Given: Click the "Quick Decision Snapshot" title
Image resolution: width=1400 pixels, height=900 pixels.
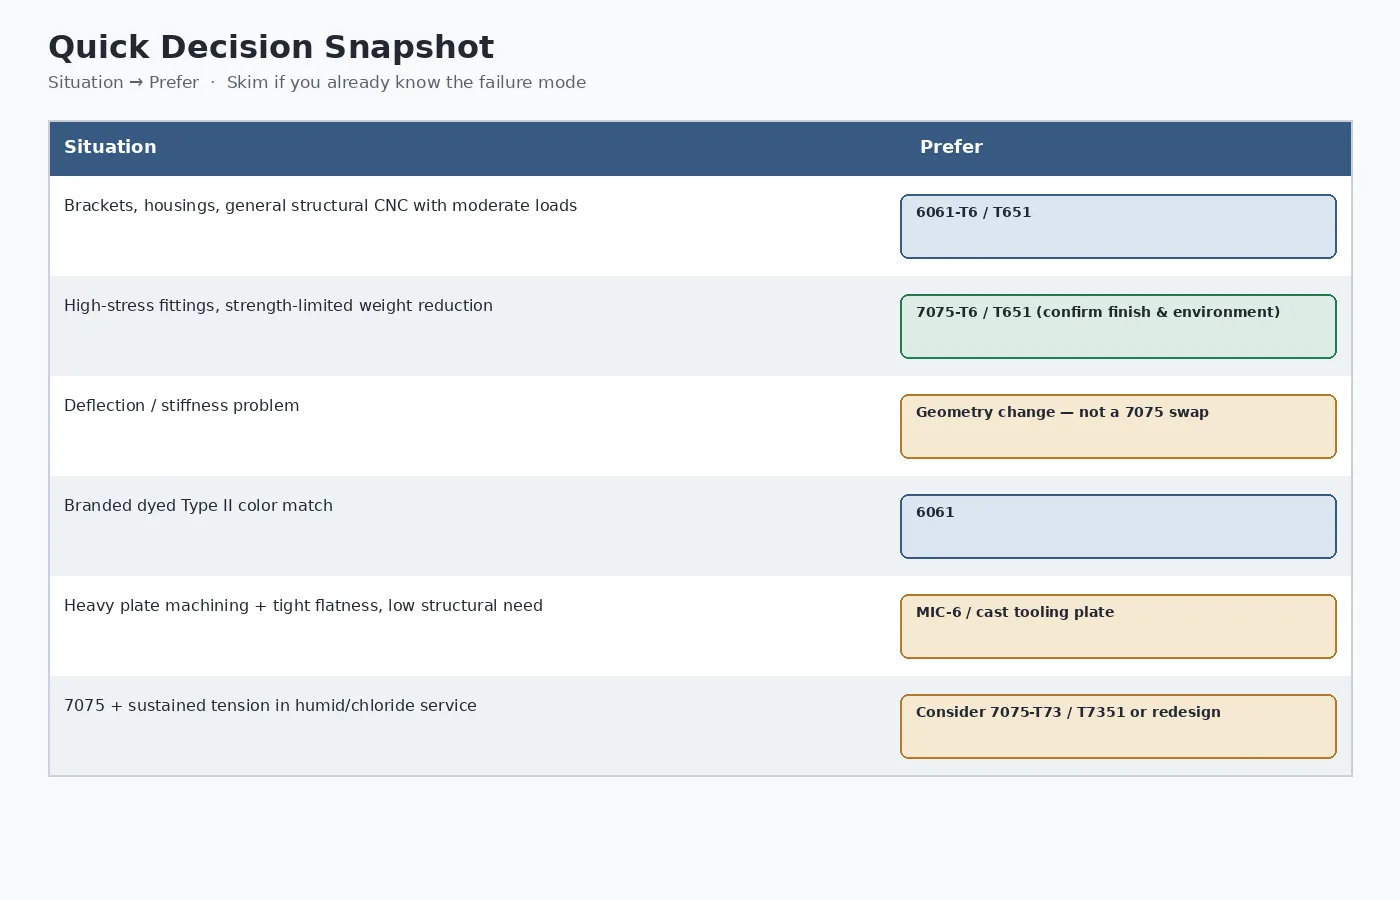Looking at the screenshot, I should coord(271,47).
